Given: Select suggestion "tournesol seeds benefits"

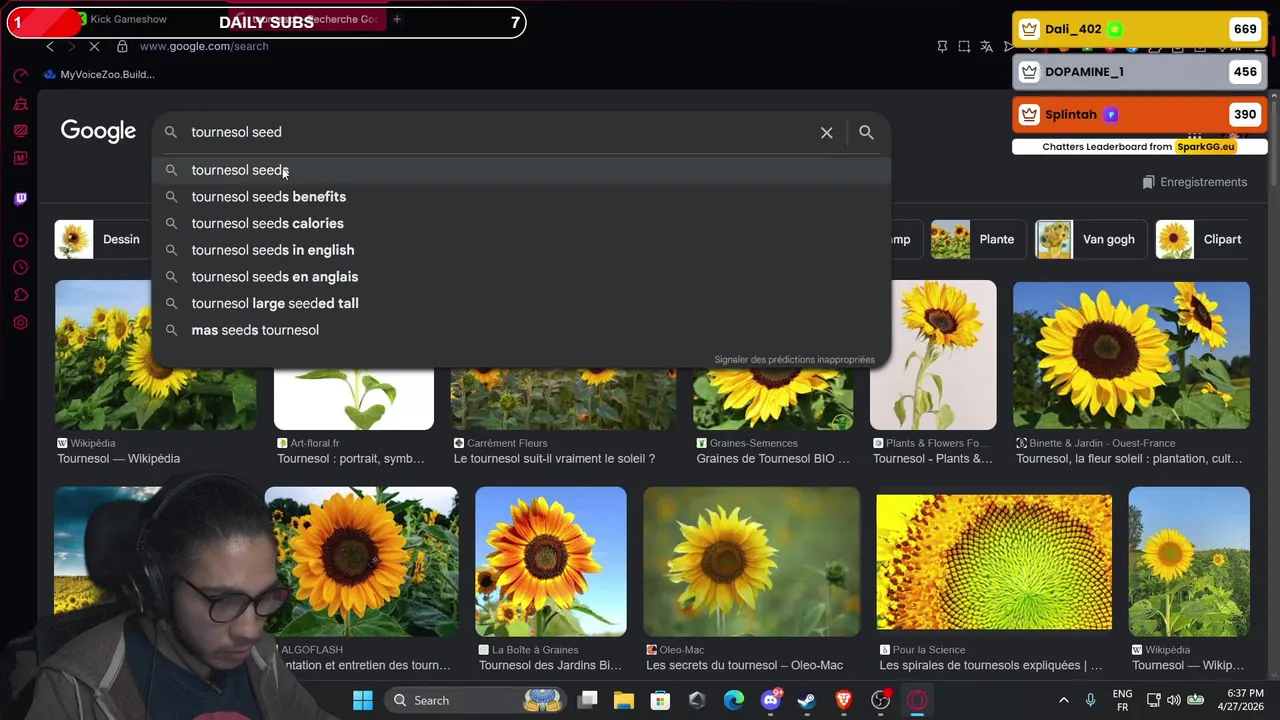Looking at the screenshot, I should point(521,197).
